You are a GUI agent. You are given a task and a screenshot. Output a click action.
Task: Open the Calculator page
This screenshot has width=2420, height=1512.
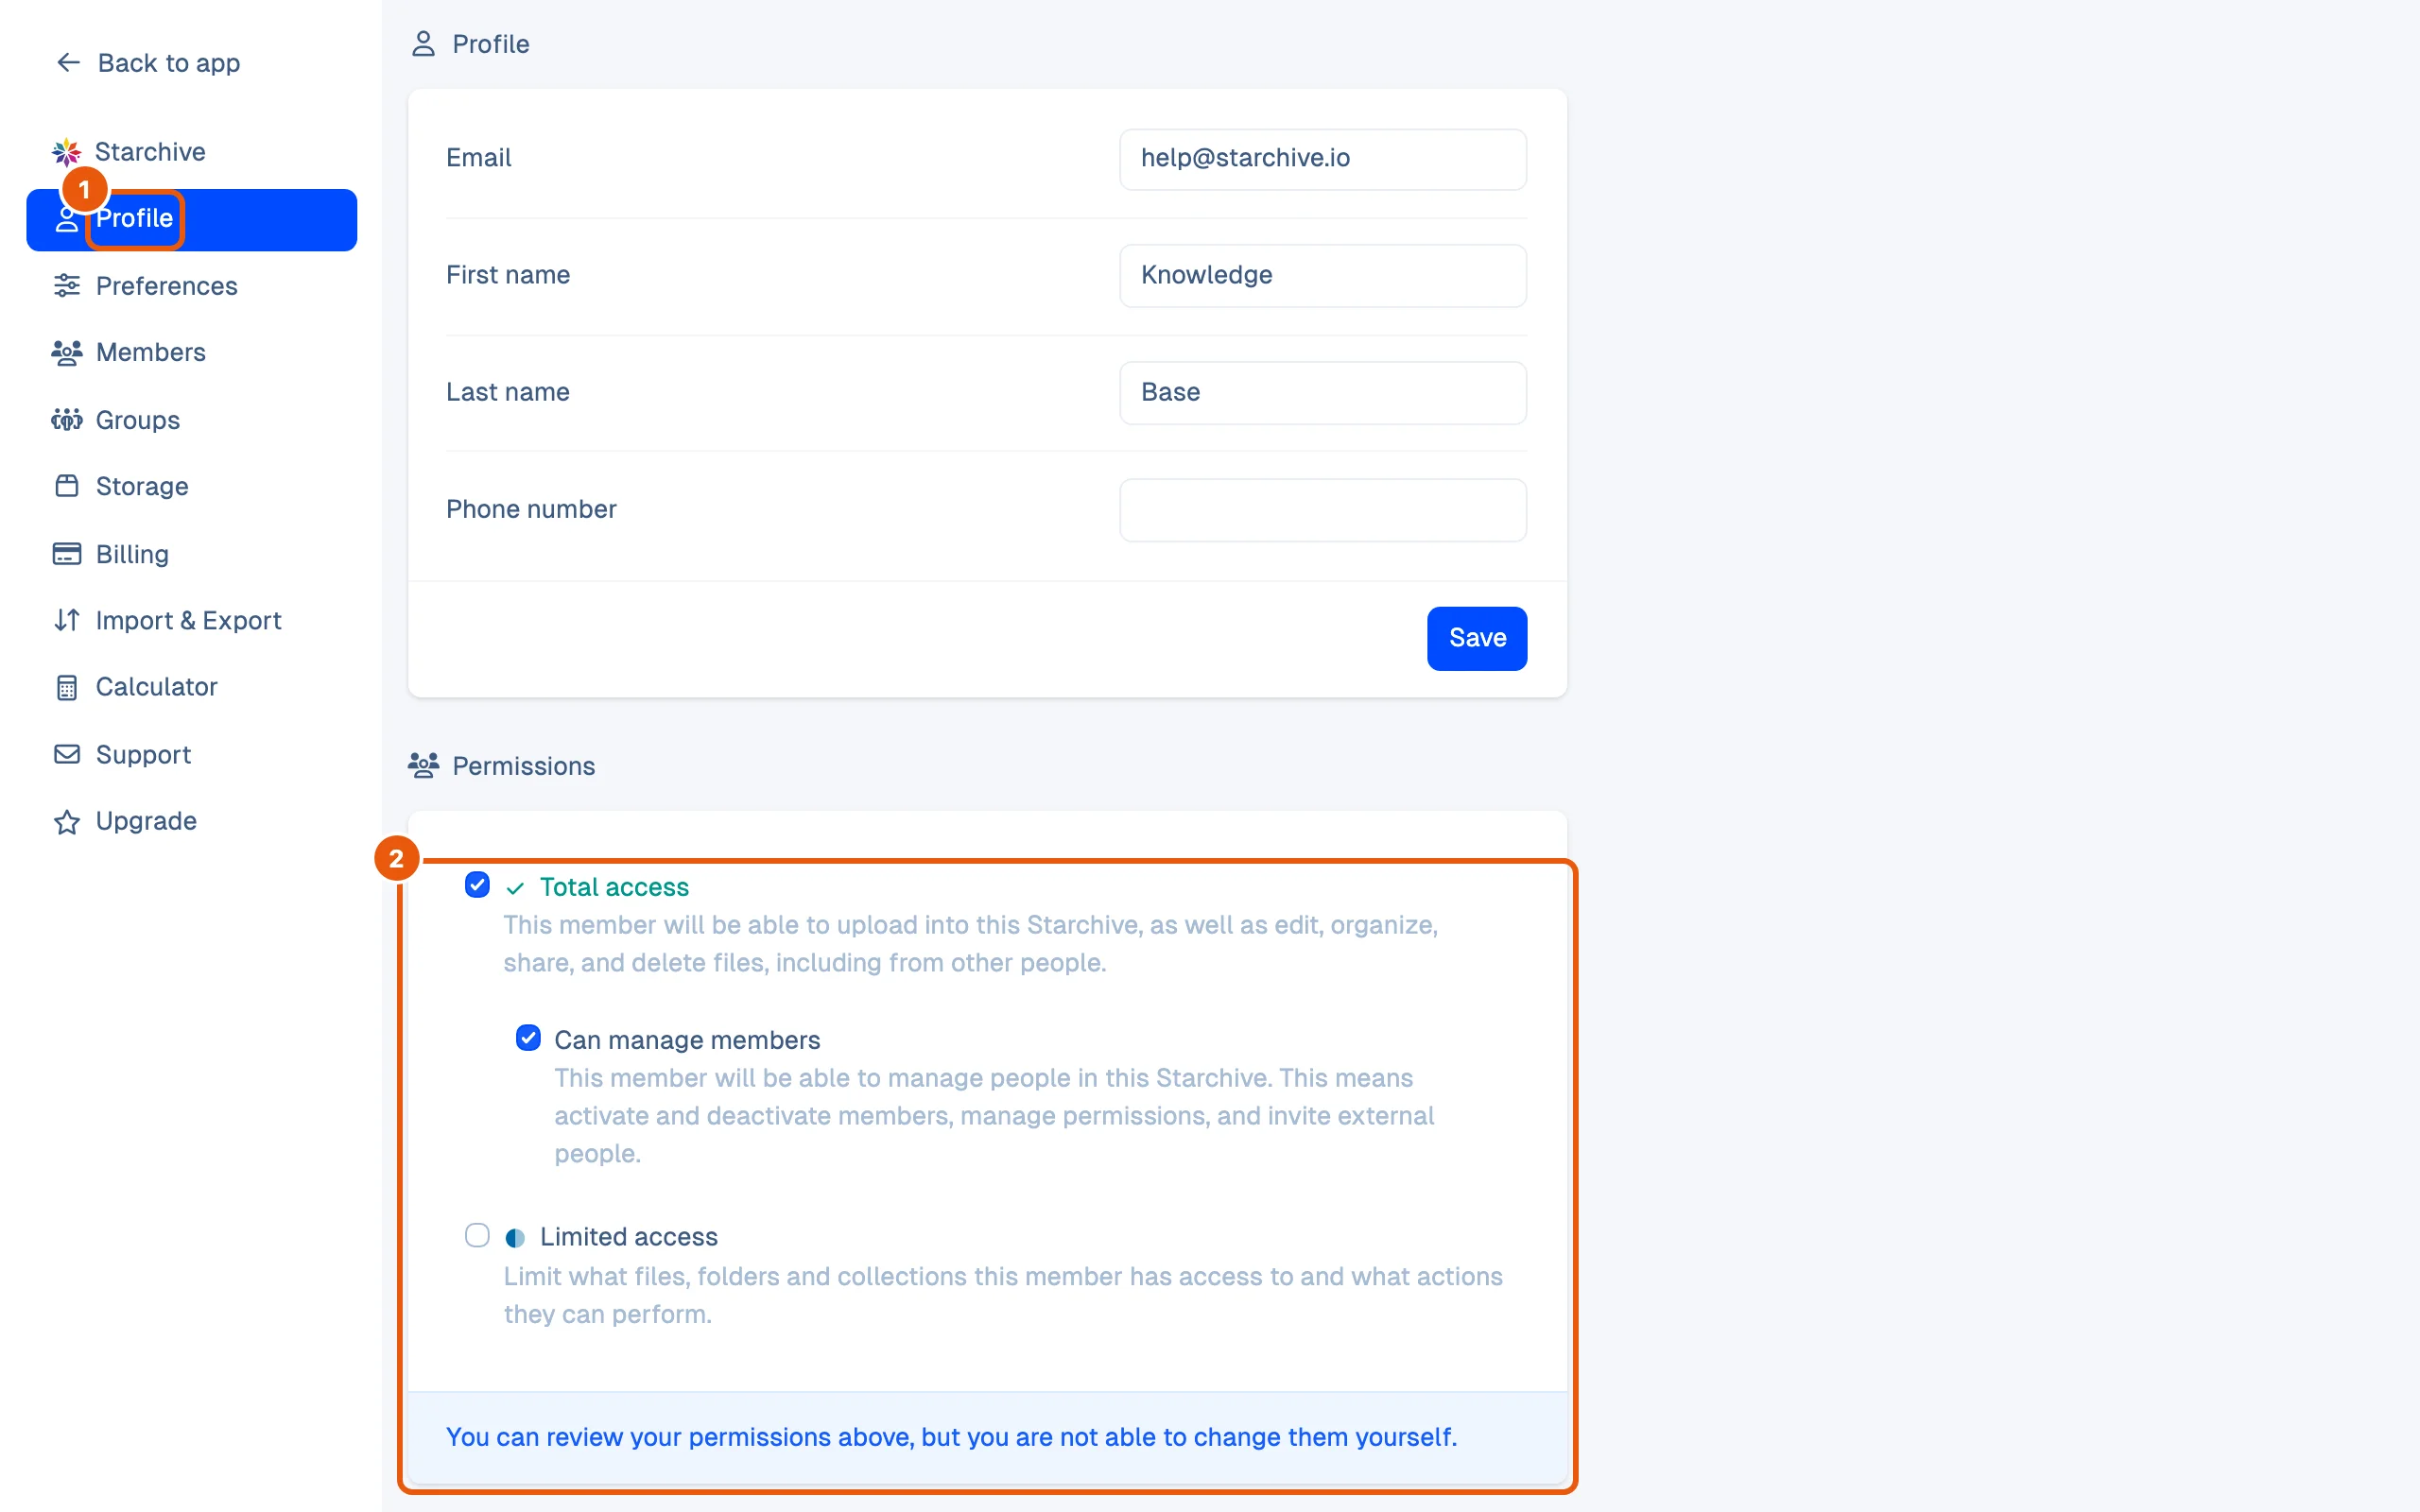click(156, 688)
